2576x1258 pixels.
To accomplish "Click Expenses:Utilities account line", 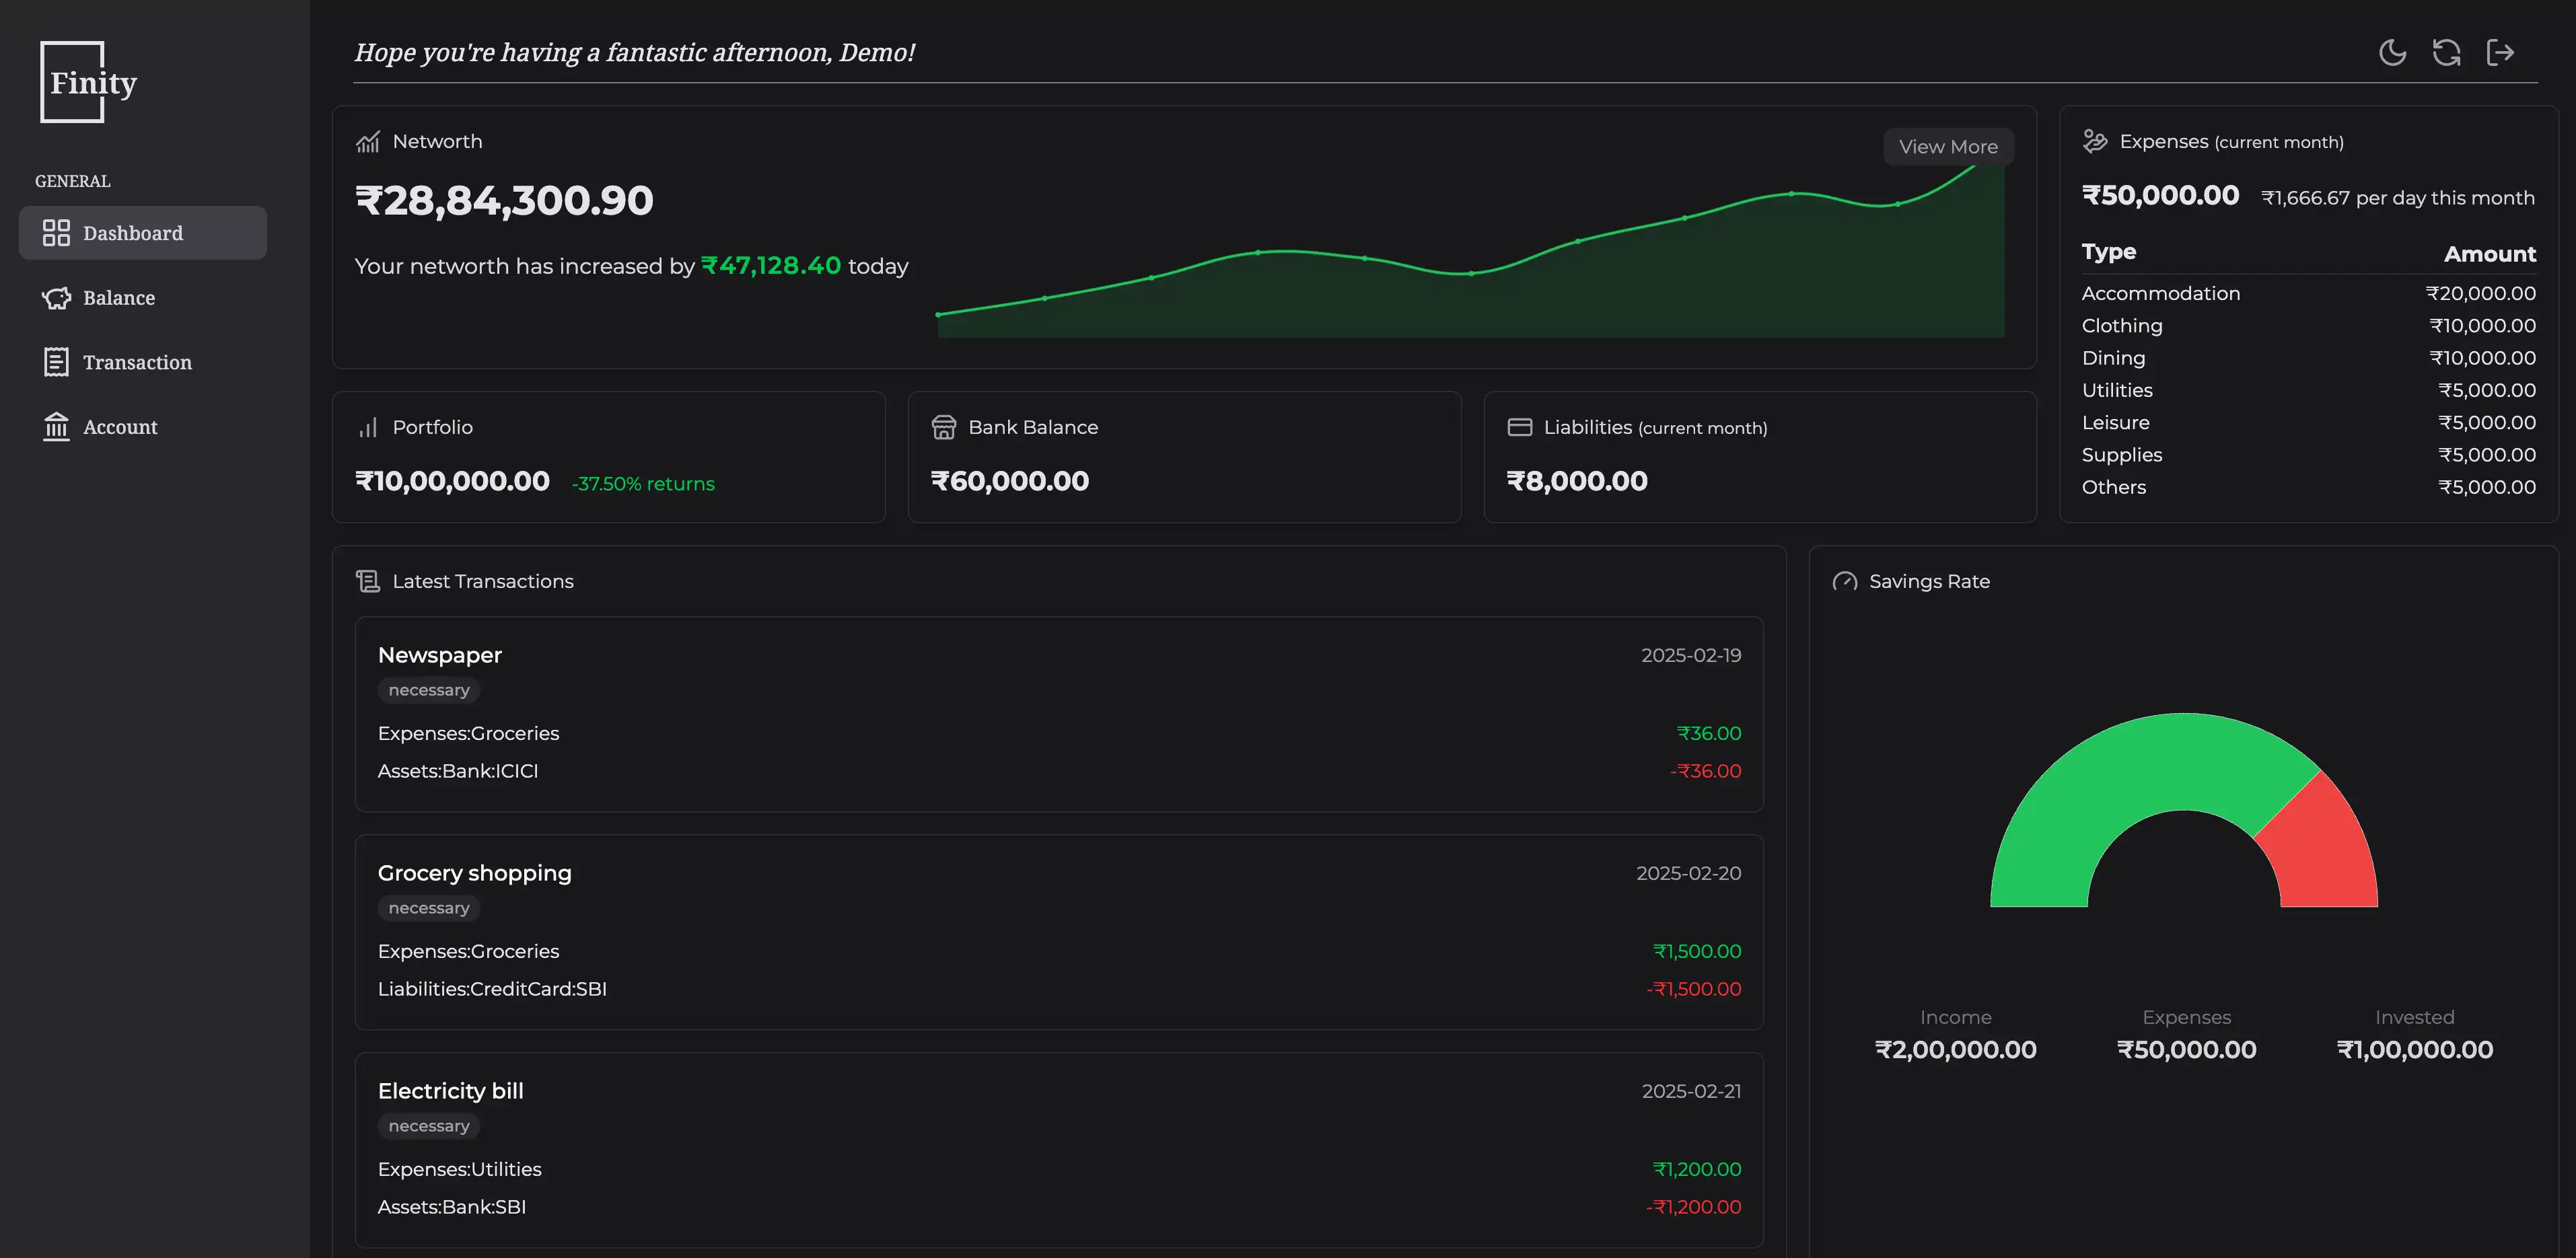I will click(459, 1170).
